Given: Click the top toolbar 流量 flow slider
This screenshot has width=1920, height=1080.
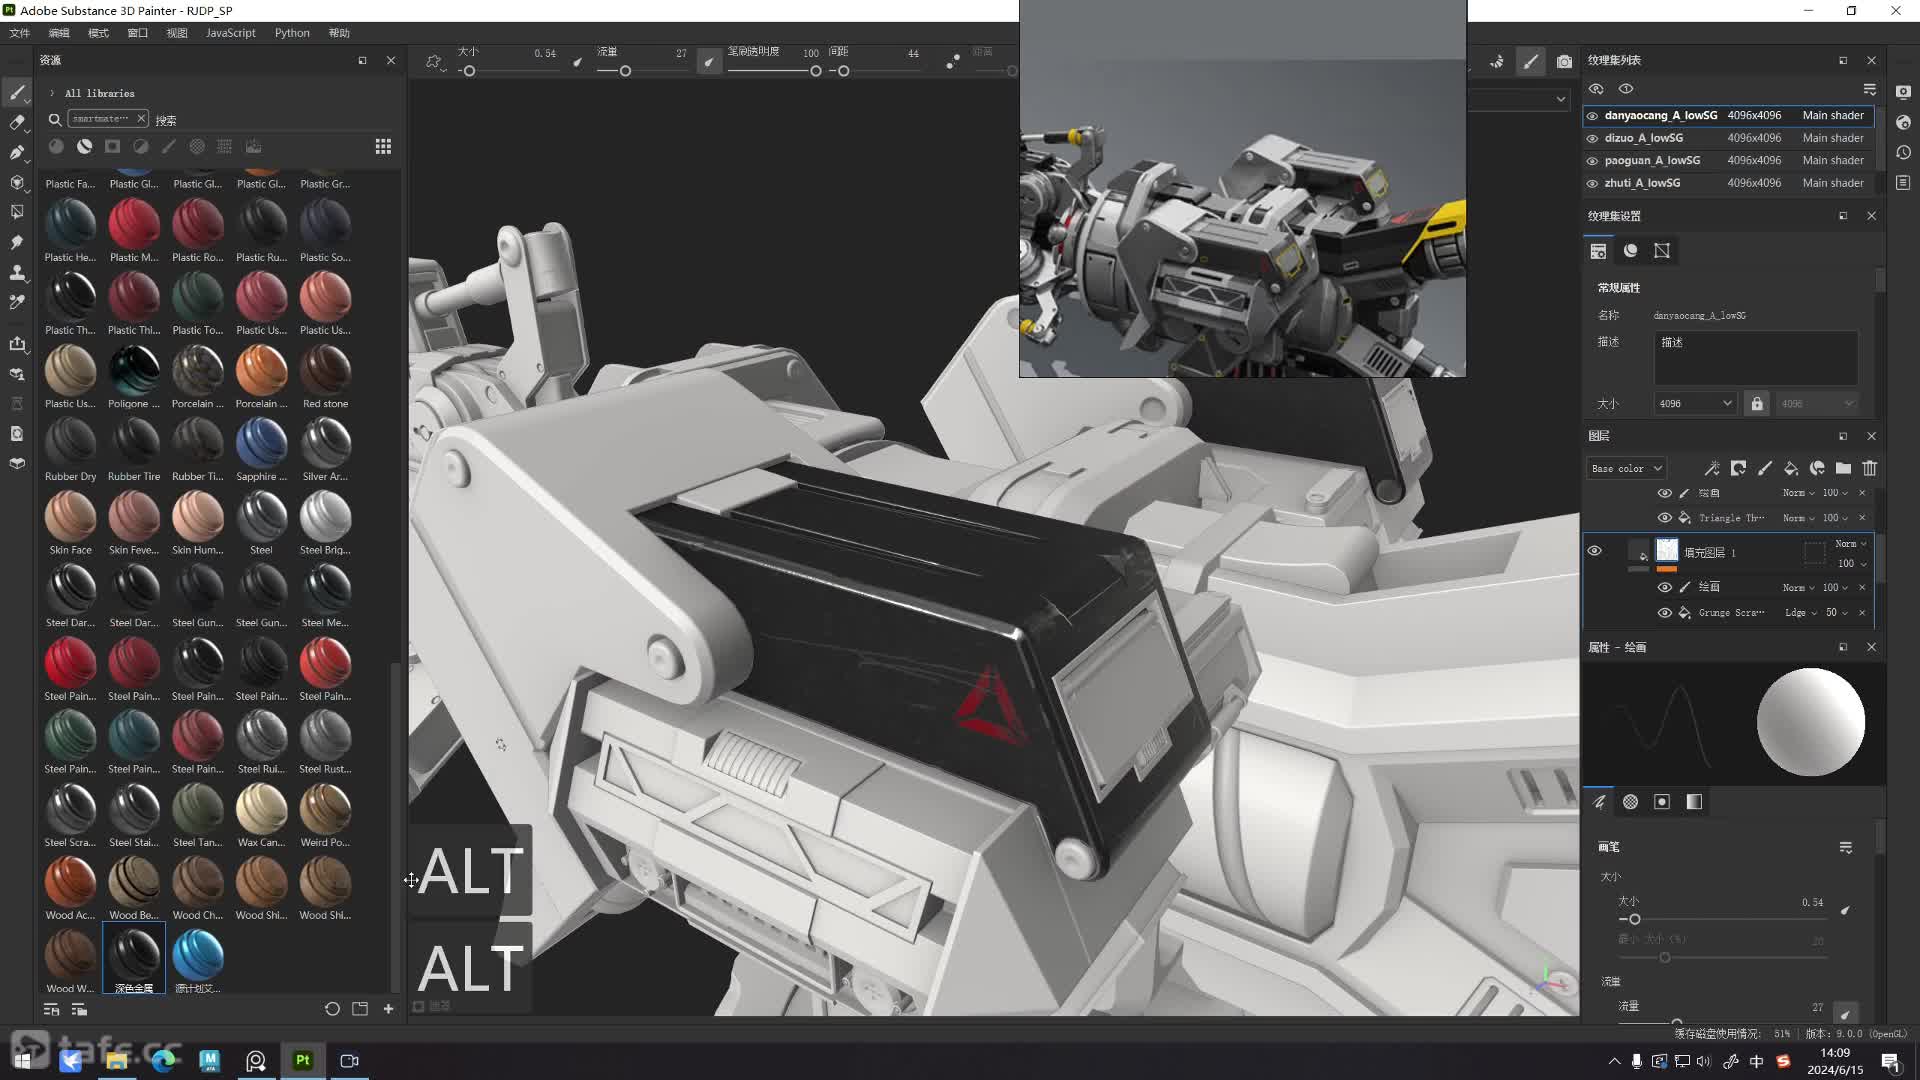Looking at the screenshot, I should [642, 71].
